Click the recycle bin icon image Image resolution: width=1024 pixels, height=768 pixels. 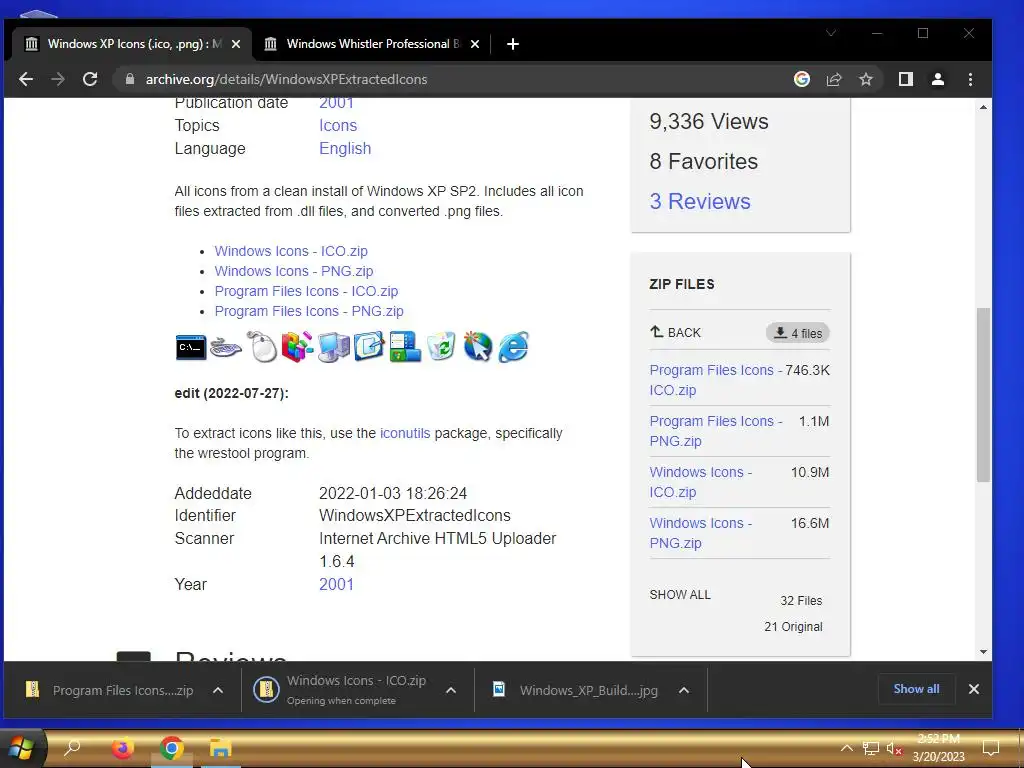pyautogui.click(x=441, y=345)
